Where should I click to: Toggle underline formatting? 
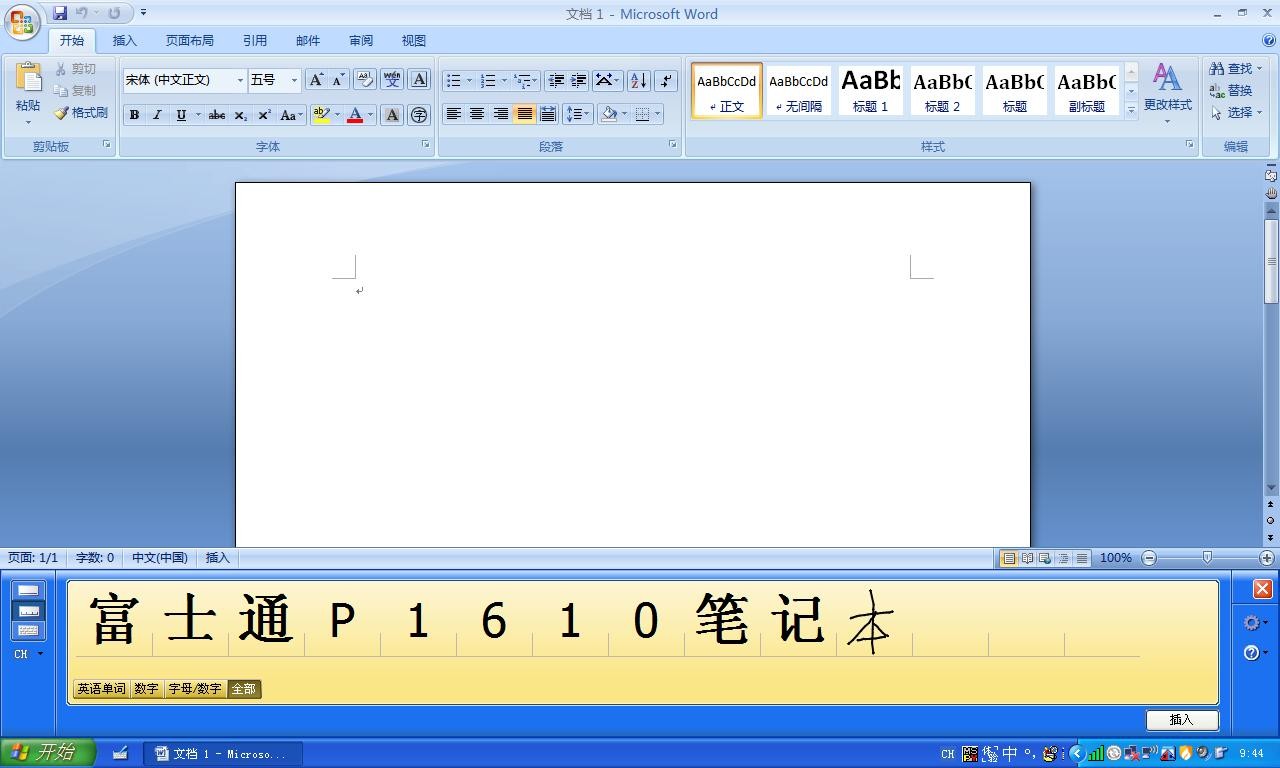click(181, 115)
